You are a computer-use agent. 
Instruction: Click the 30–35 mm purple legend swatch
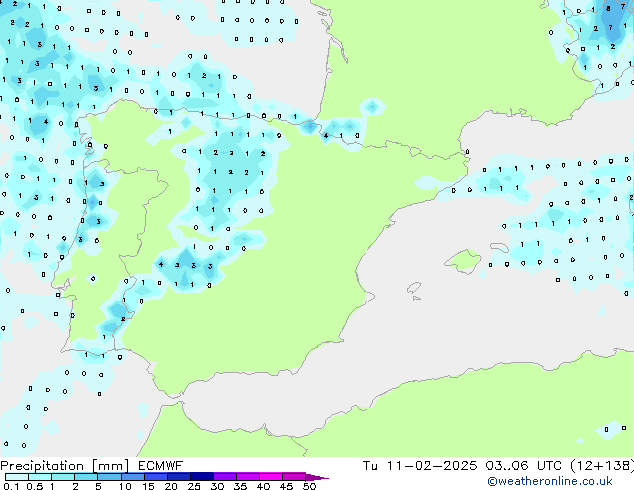224,477
